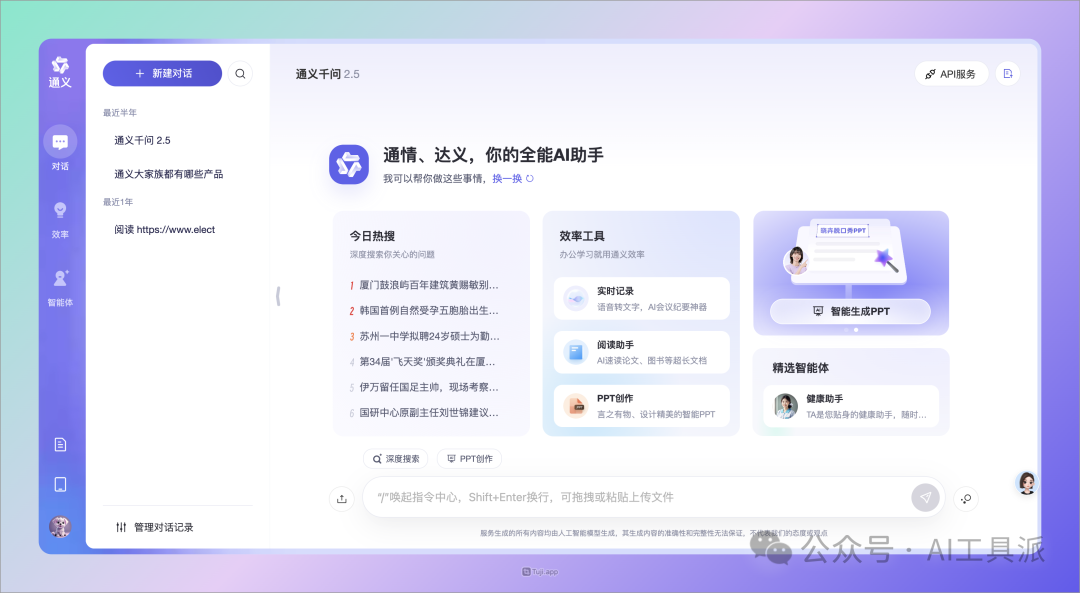Click the 精选智能体 heading
This screenshot has width=1080, height=593.
pyautogui.click(x=800, y=368)
